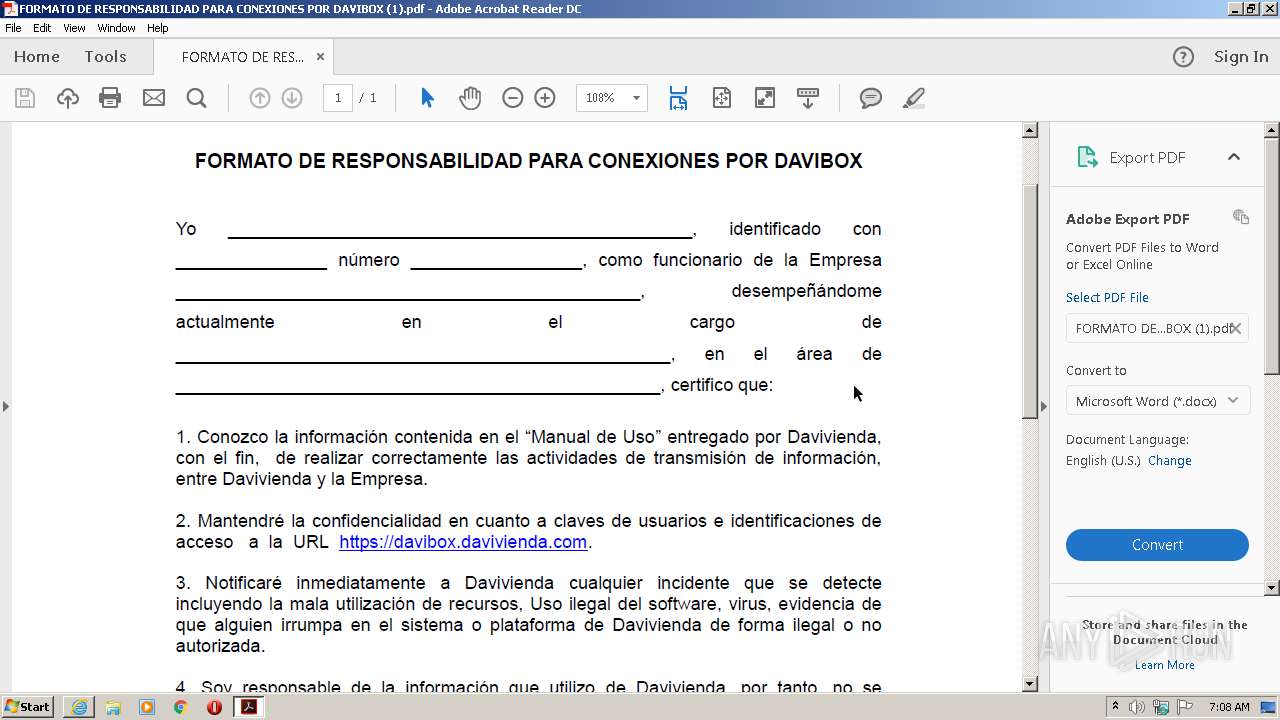Show hidden tray icons arrow
This screenshot has width=1280, height=720.
click(x=1116, y=707)
